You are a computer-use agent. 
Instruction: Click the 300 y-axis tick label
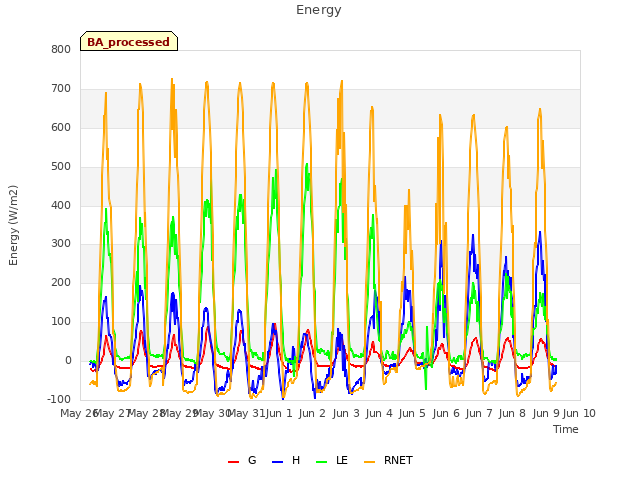61,244
